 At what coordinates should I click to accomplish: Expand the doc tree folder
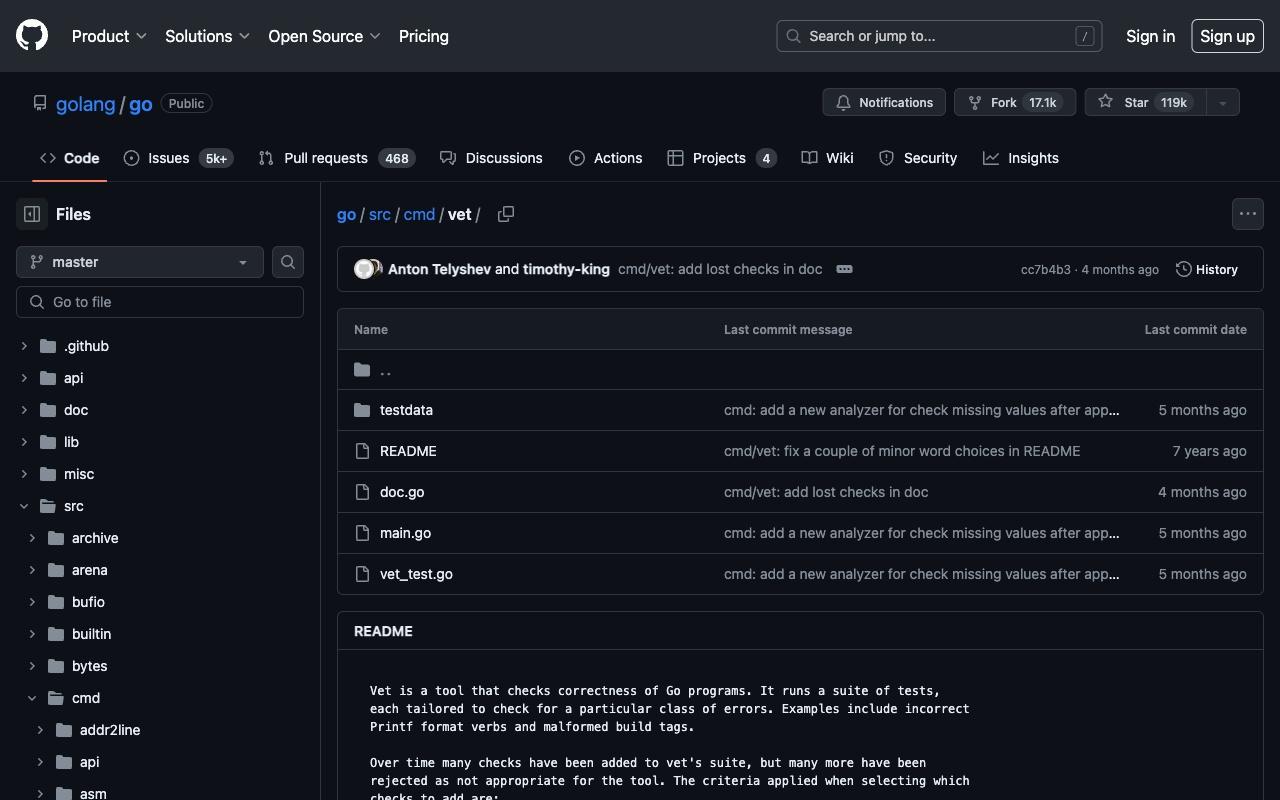point(24,410)
